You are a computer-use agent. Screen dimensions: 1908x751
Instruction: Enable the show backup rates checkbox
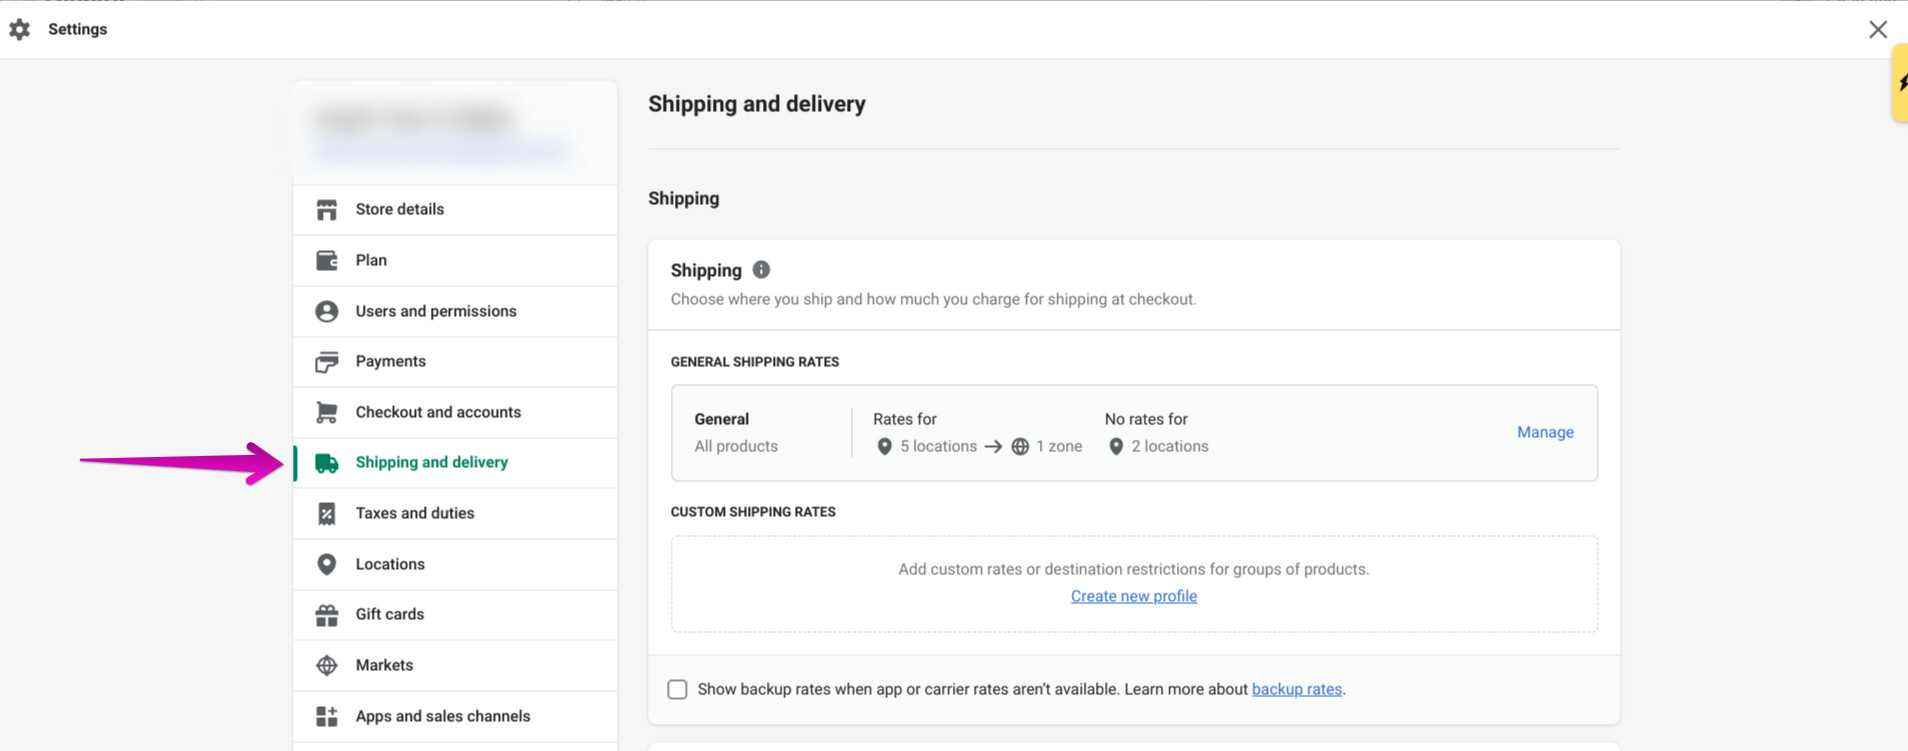[x=678, y=690]
